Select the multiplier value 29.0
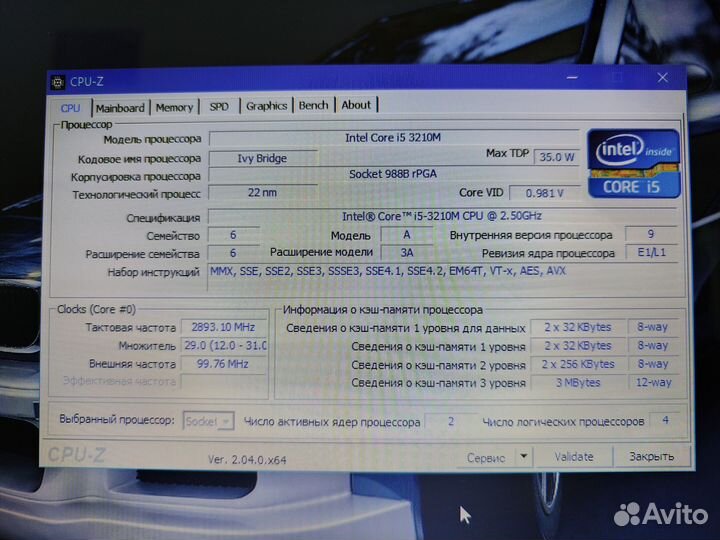Image resolution: width=720 pixels, height=540 pixels. point(225,345)
